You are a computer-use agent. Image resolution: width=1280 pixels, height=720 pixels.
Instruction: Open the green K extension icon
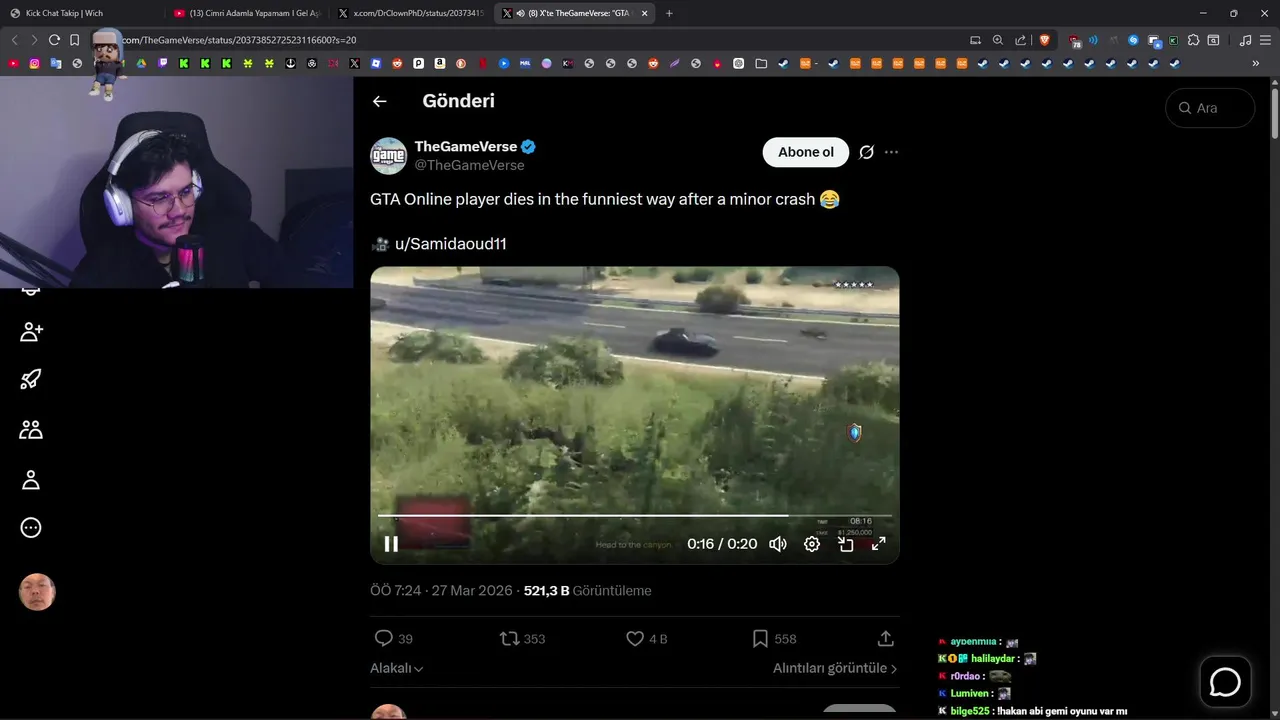[x=1173, y=40]
